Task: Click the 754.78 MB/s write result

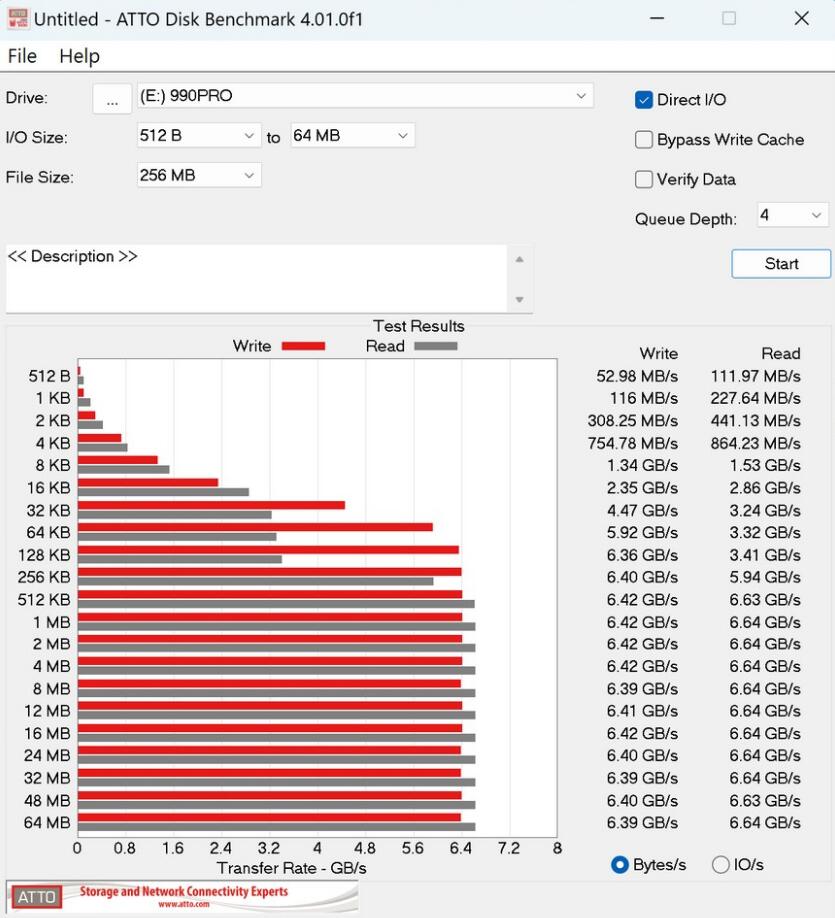Action: tap(633, 444)
